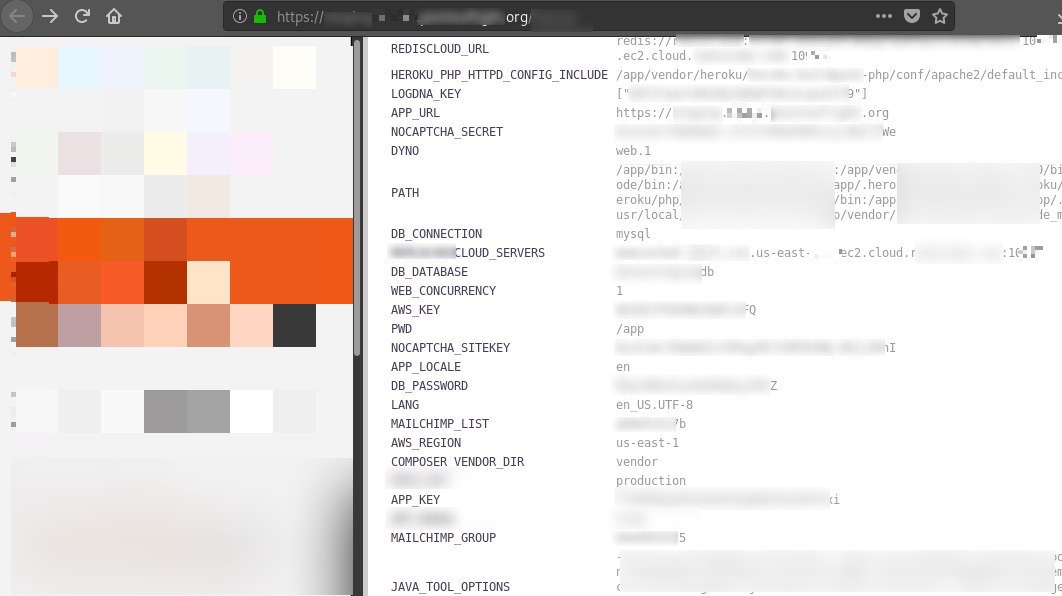The image size is (1062, 596).
Task: Click the DYNO variable name
Action: click(x=405, y=150)
